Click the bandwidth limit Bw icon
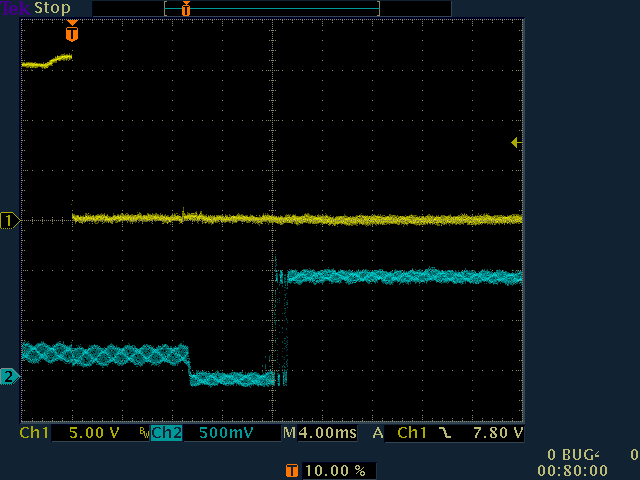This screenshot has width=640, height=480. click(145, 433)
